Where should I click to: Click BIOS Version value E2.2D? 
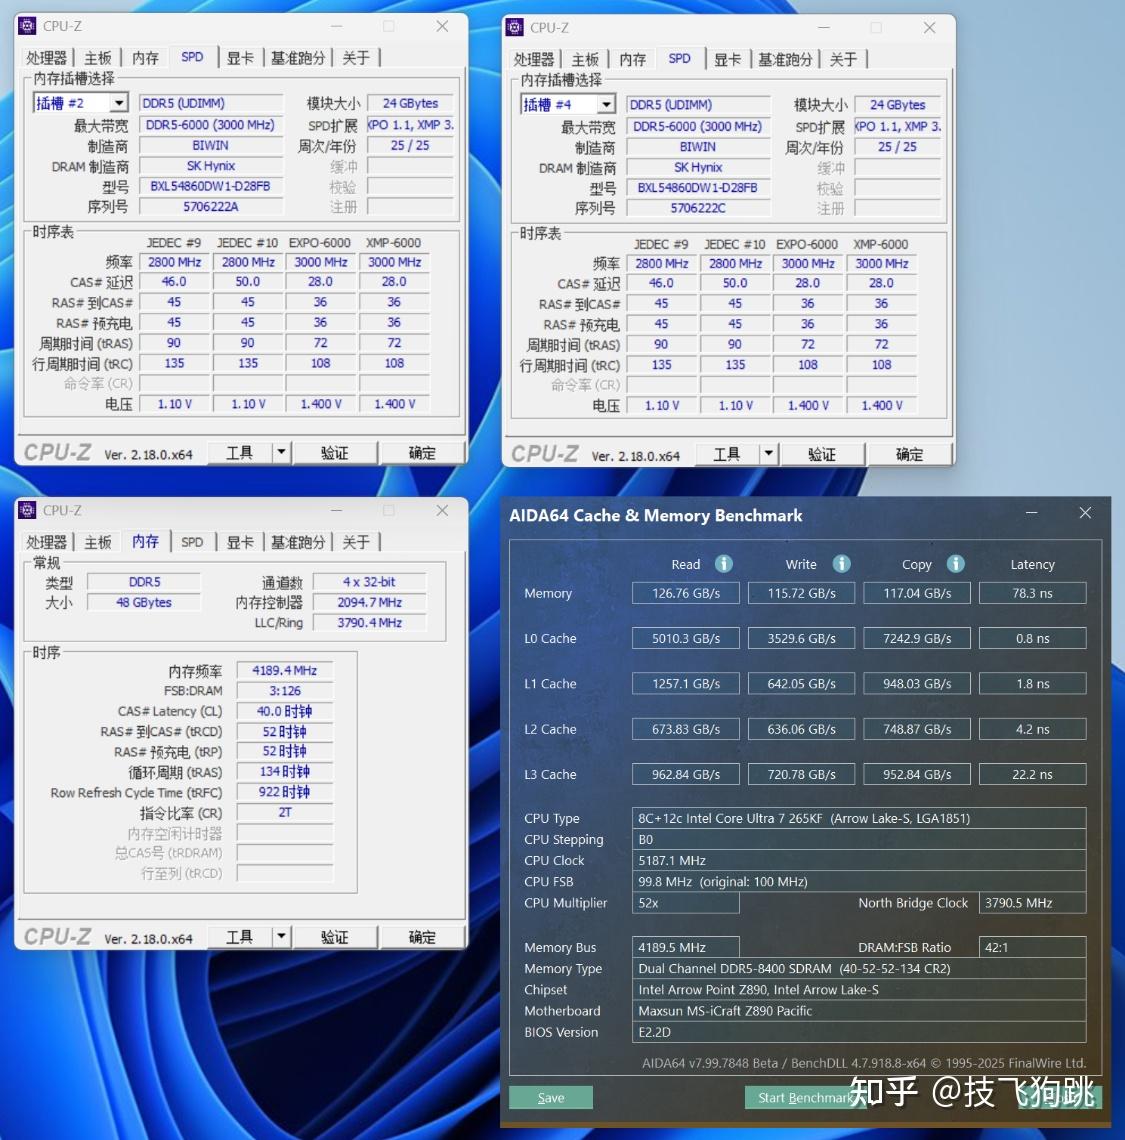click(859, 1032)
